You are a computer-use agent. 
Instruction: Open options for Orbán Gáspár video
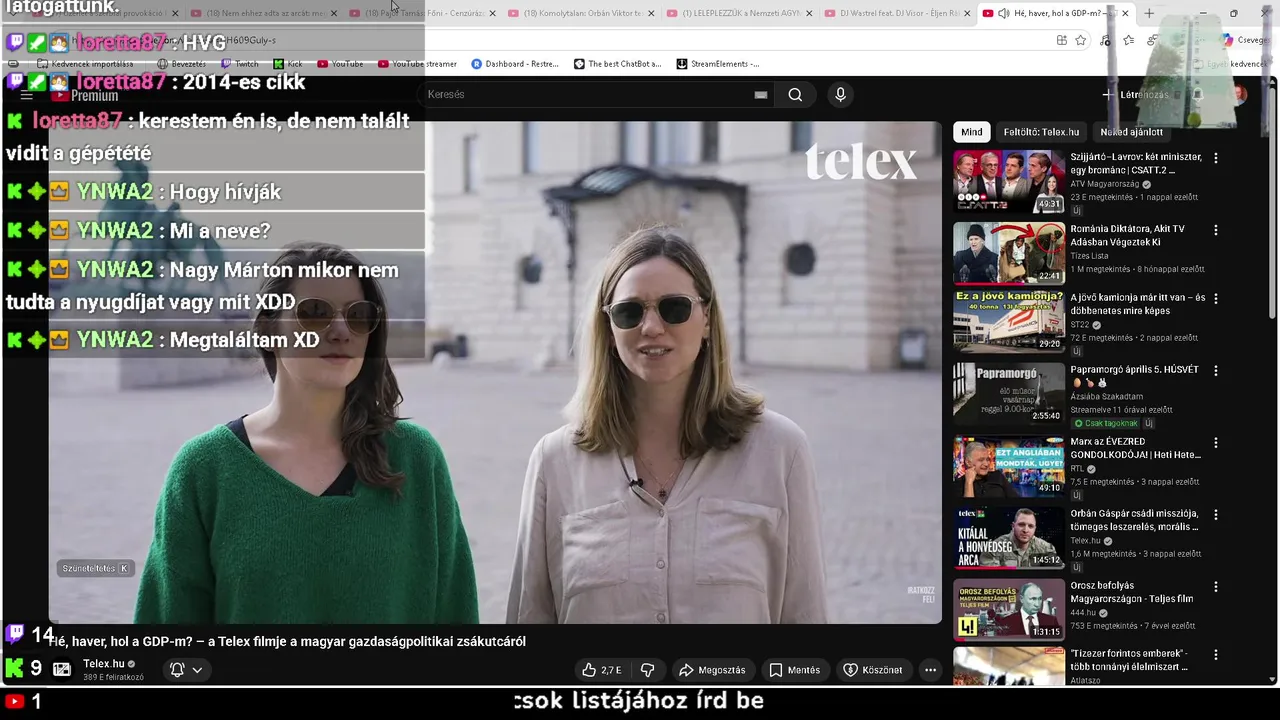pos(1216,514)
